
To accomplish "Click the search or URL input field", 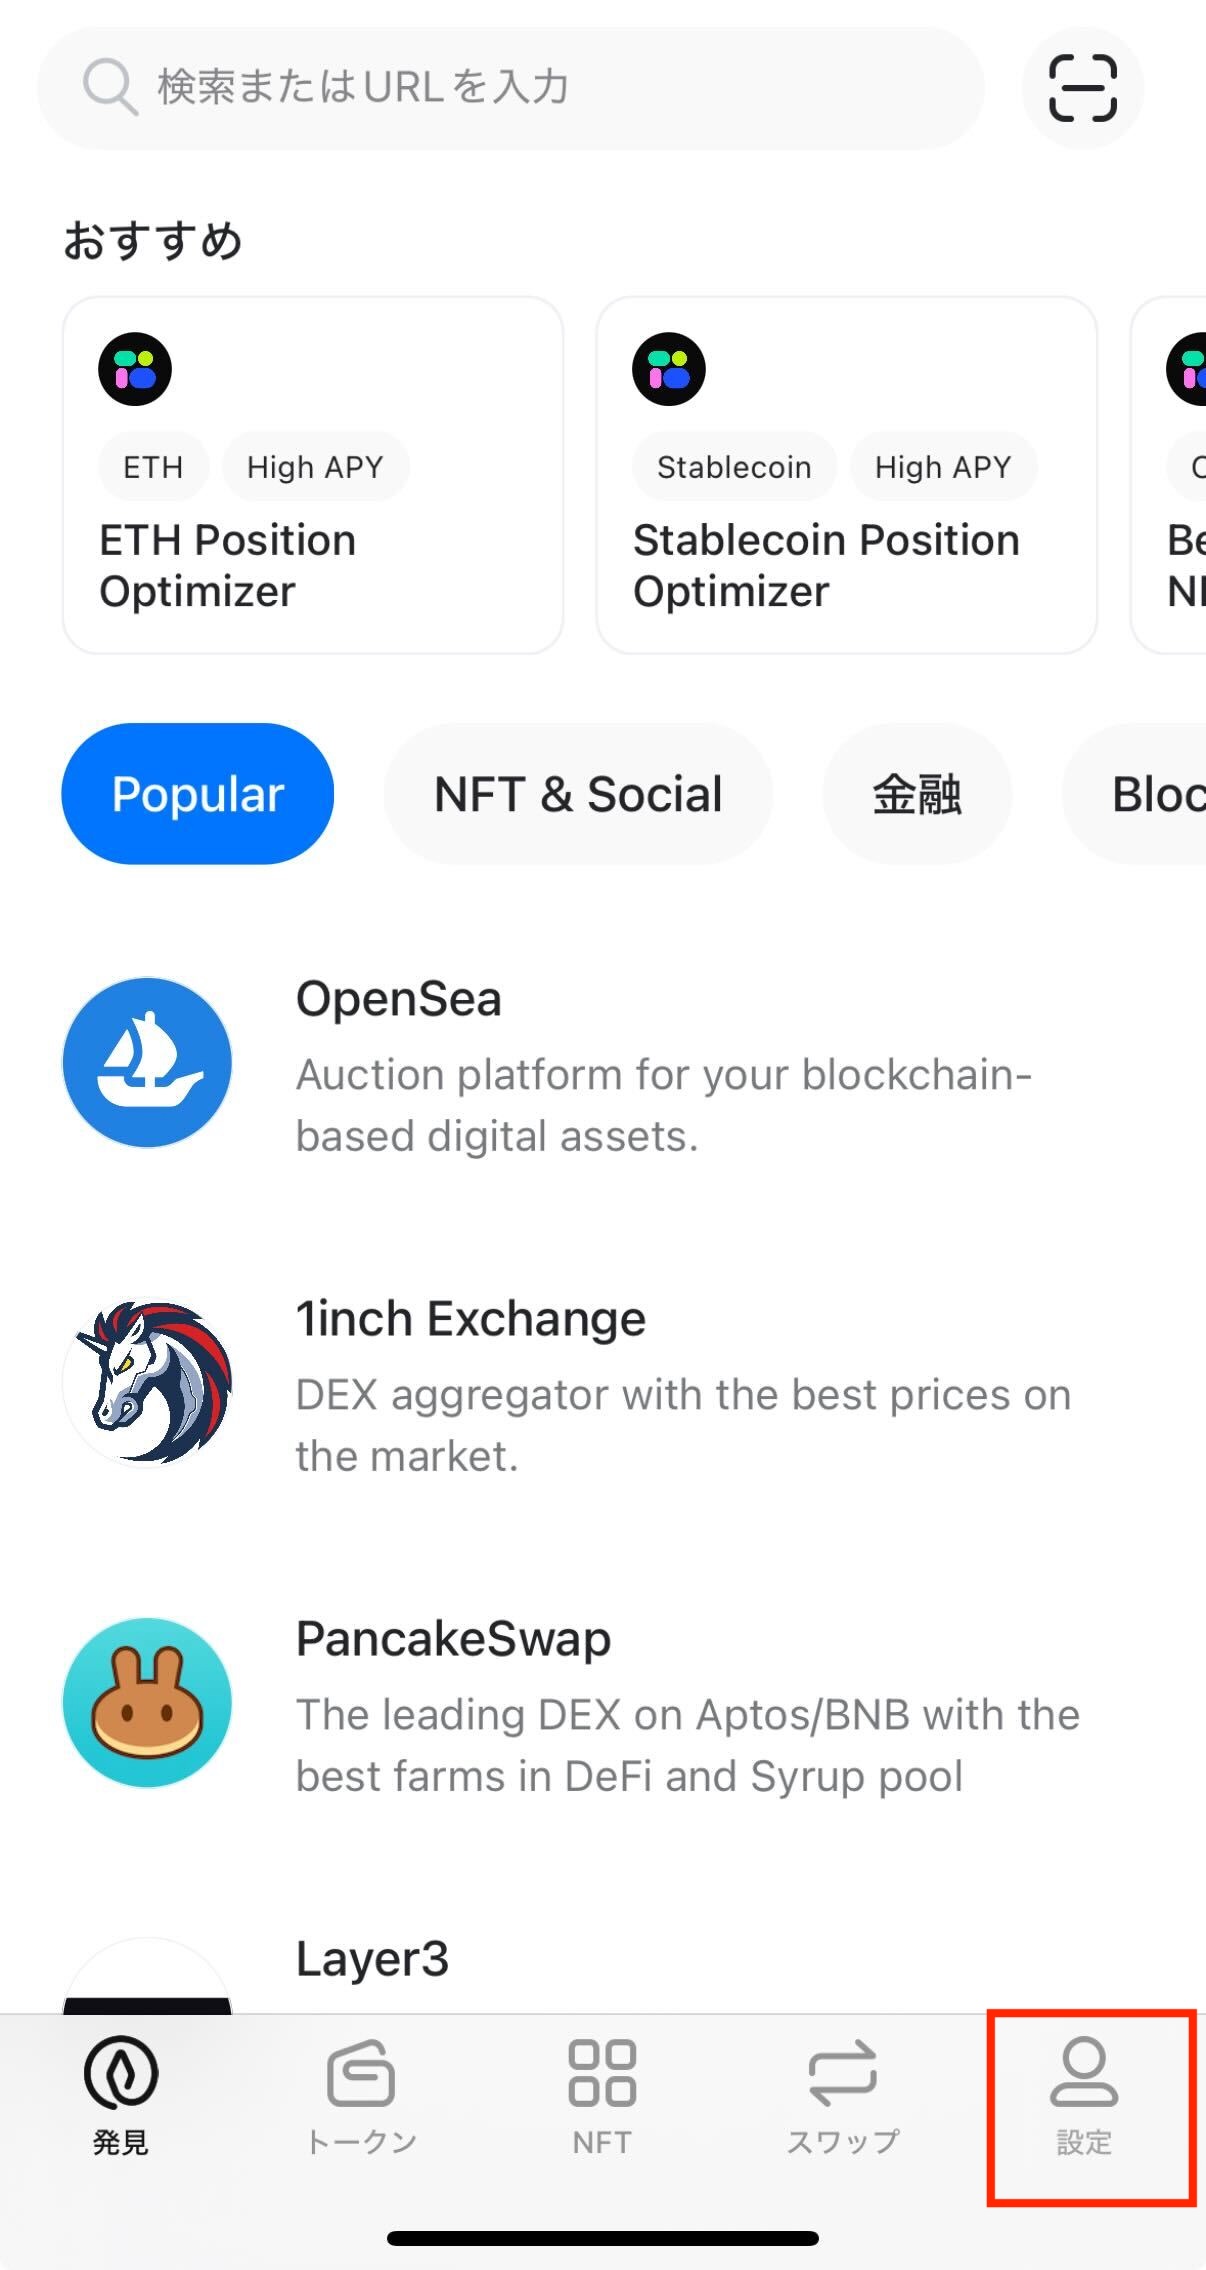I will click(511, 88).
